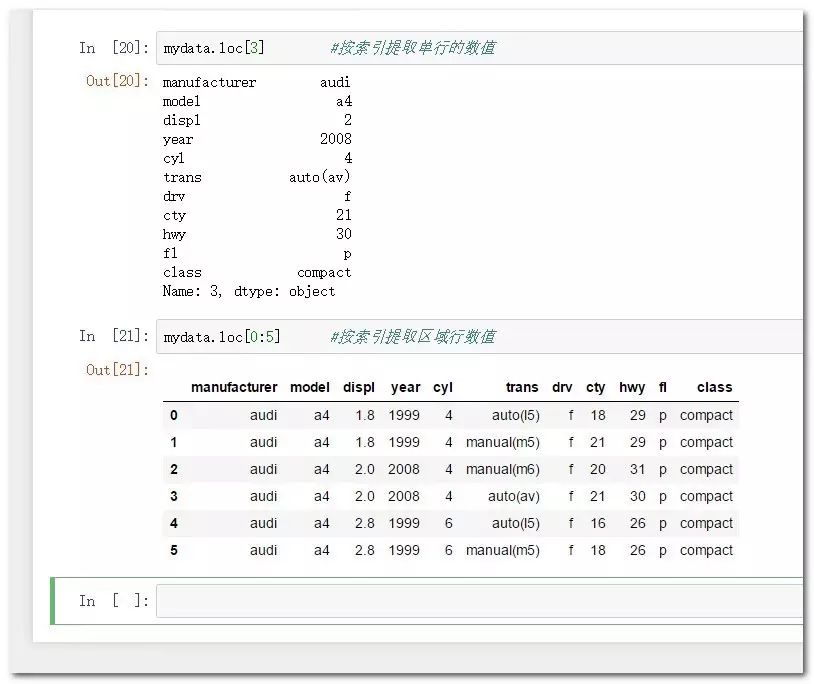Click a4 model value in row 3
The height and width of the screenshot is (684, 814).
(x=321, y=496)
